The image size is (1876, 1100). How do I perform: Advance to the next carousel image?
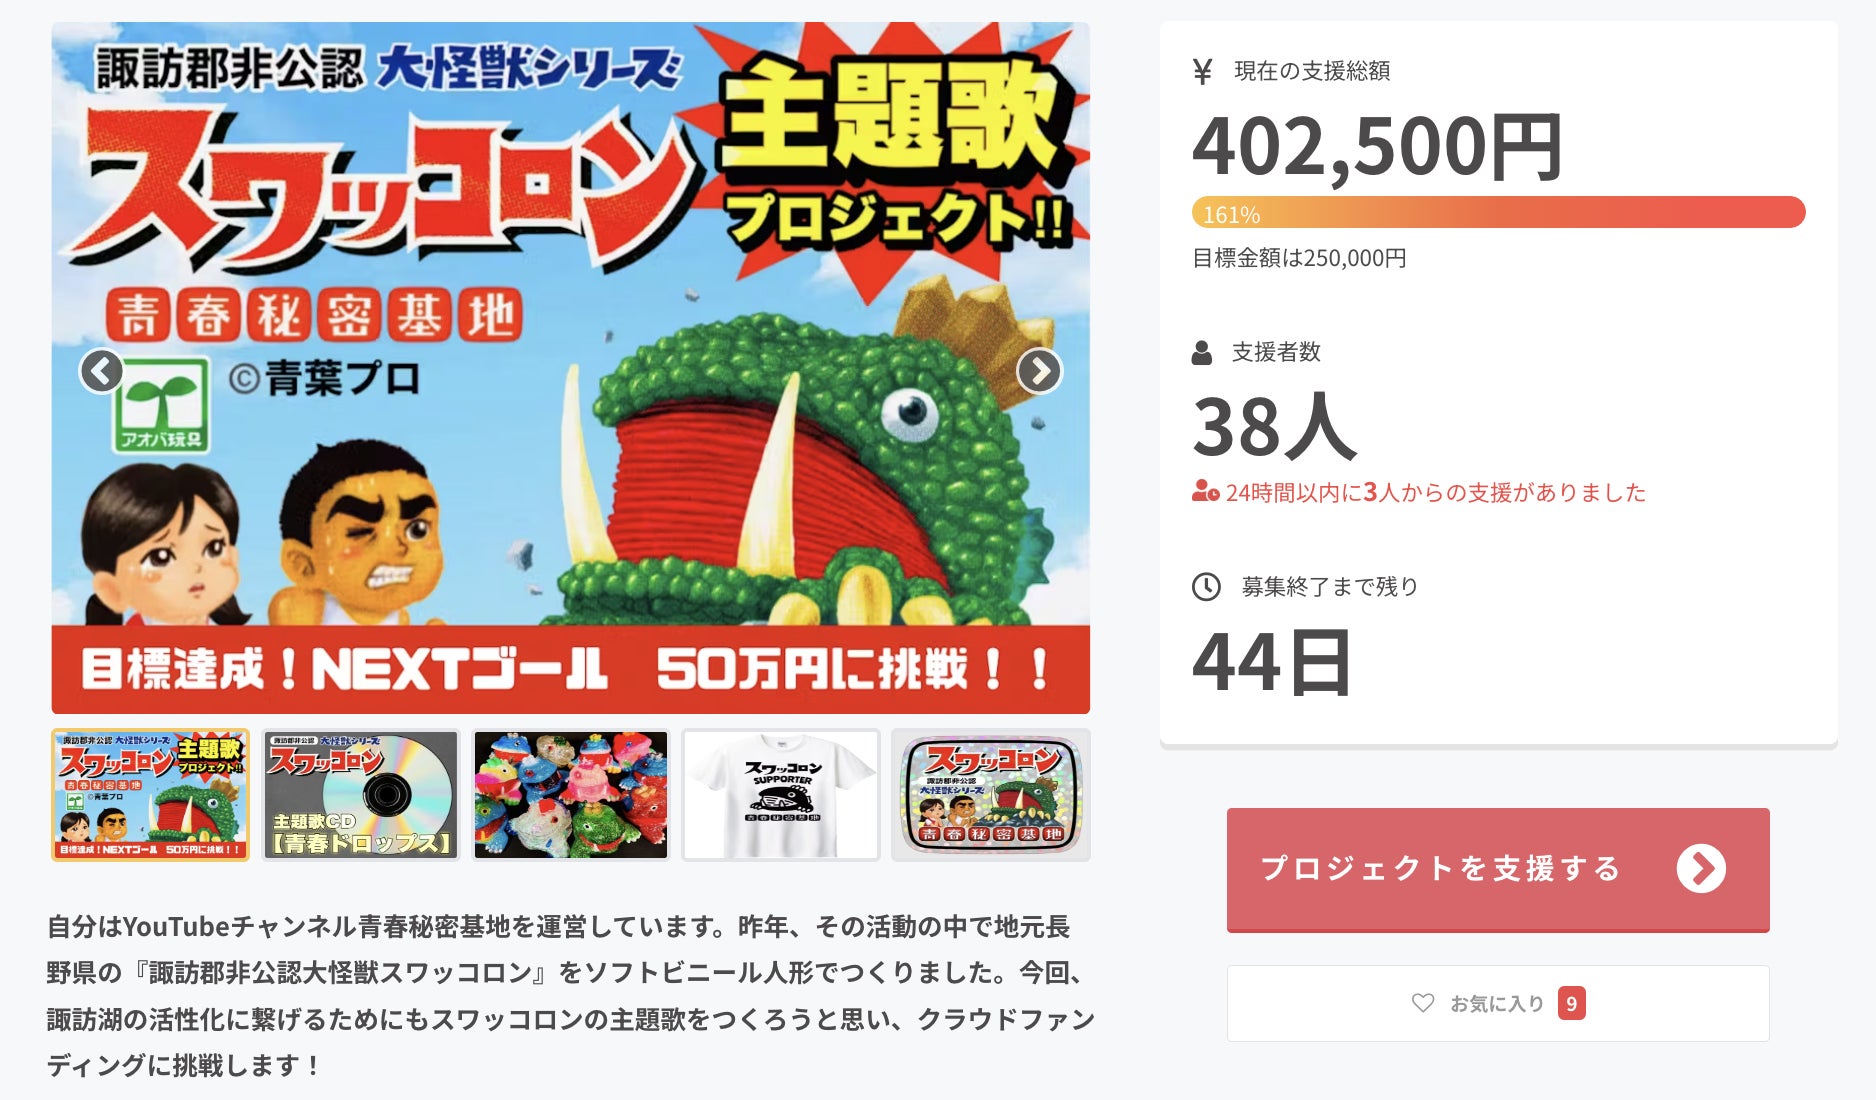pos(1039,371)
